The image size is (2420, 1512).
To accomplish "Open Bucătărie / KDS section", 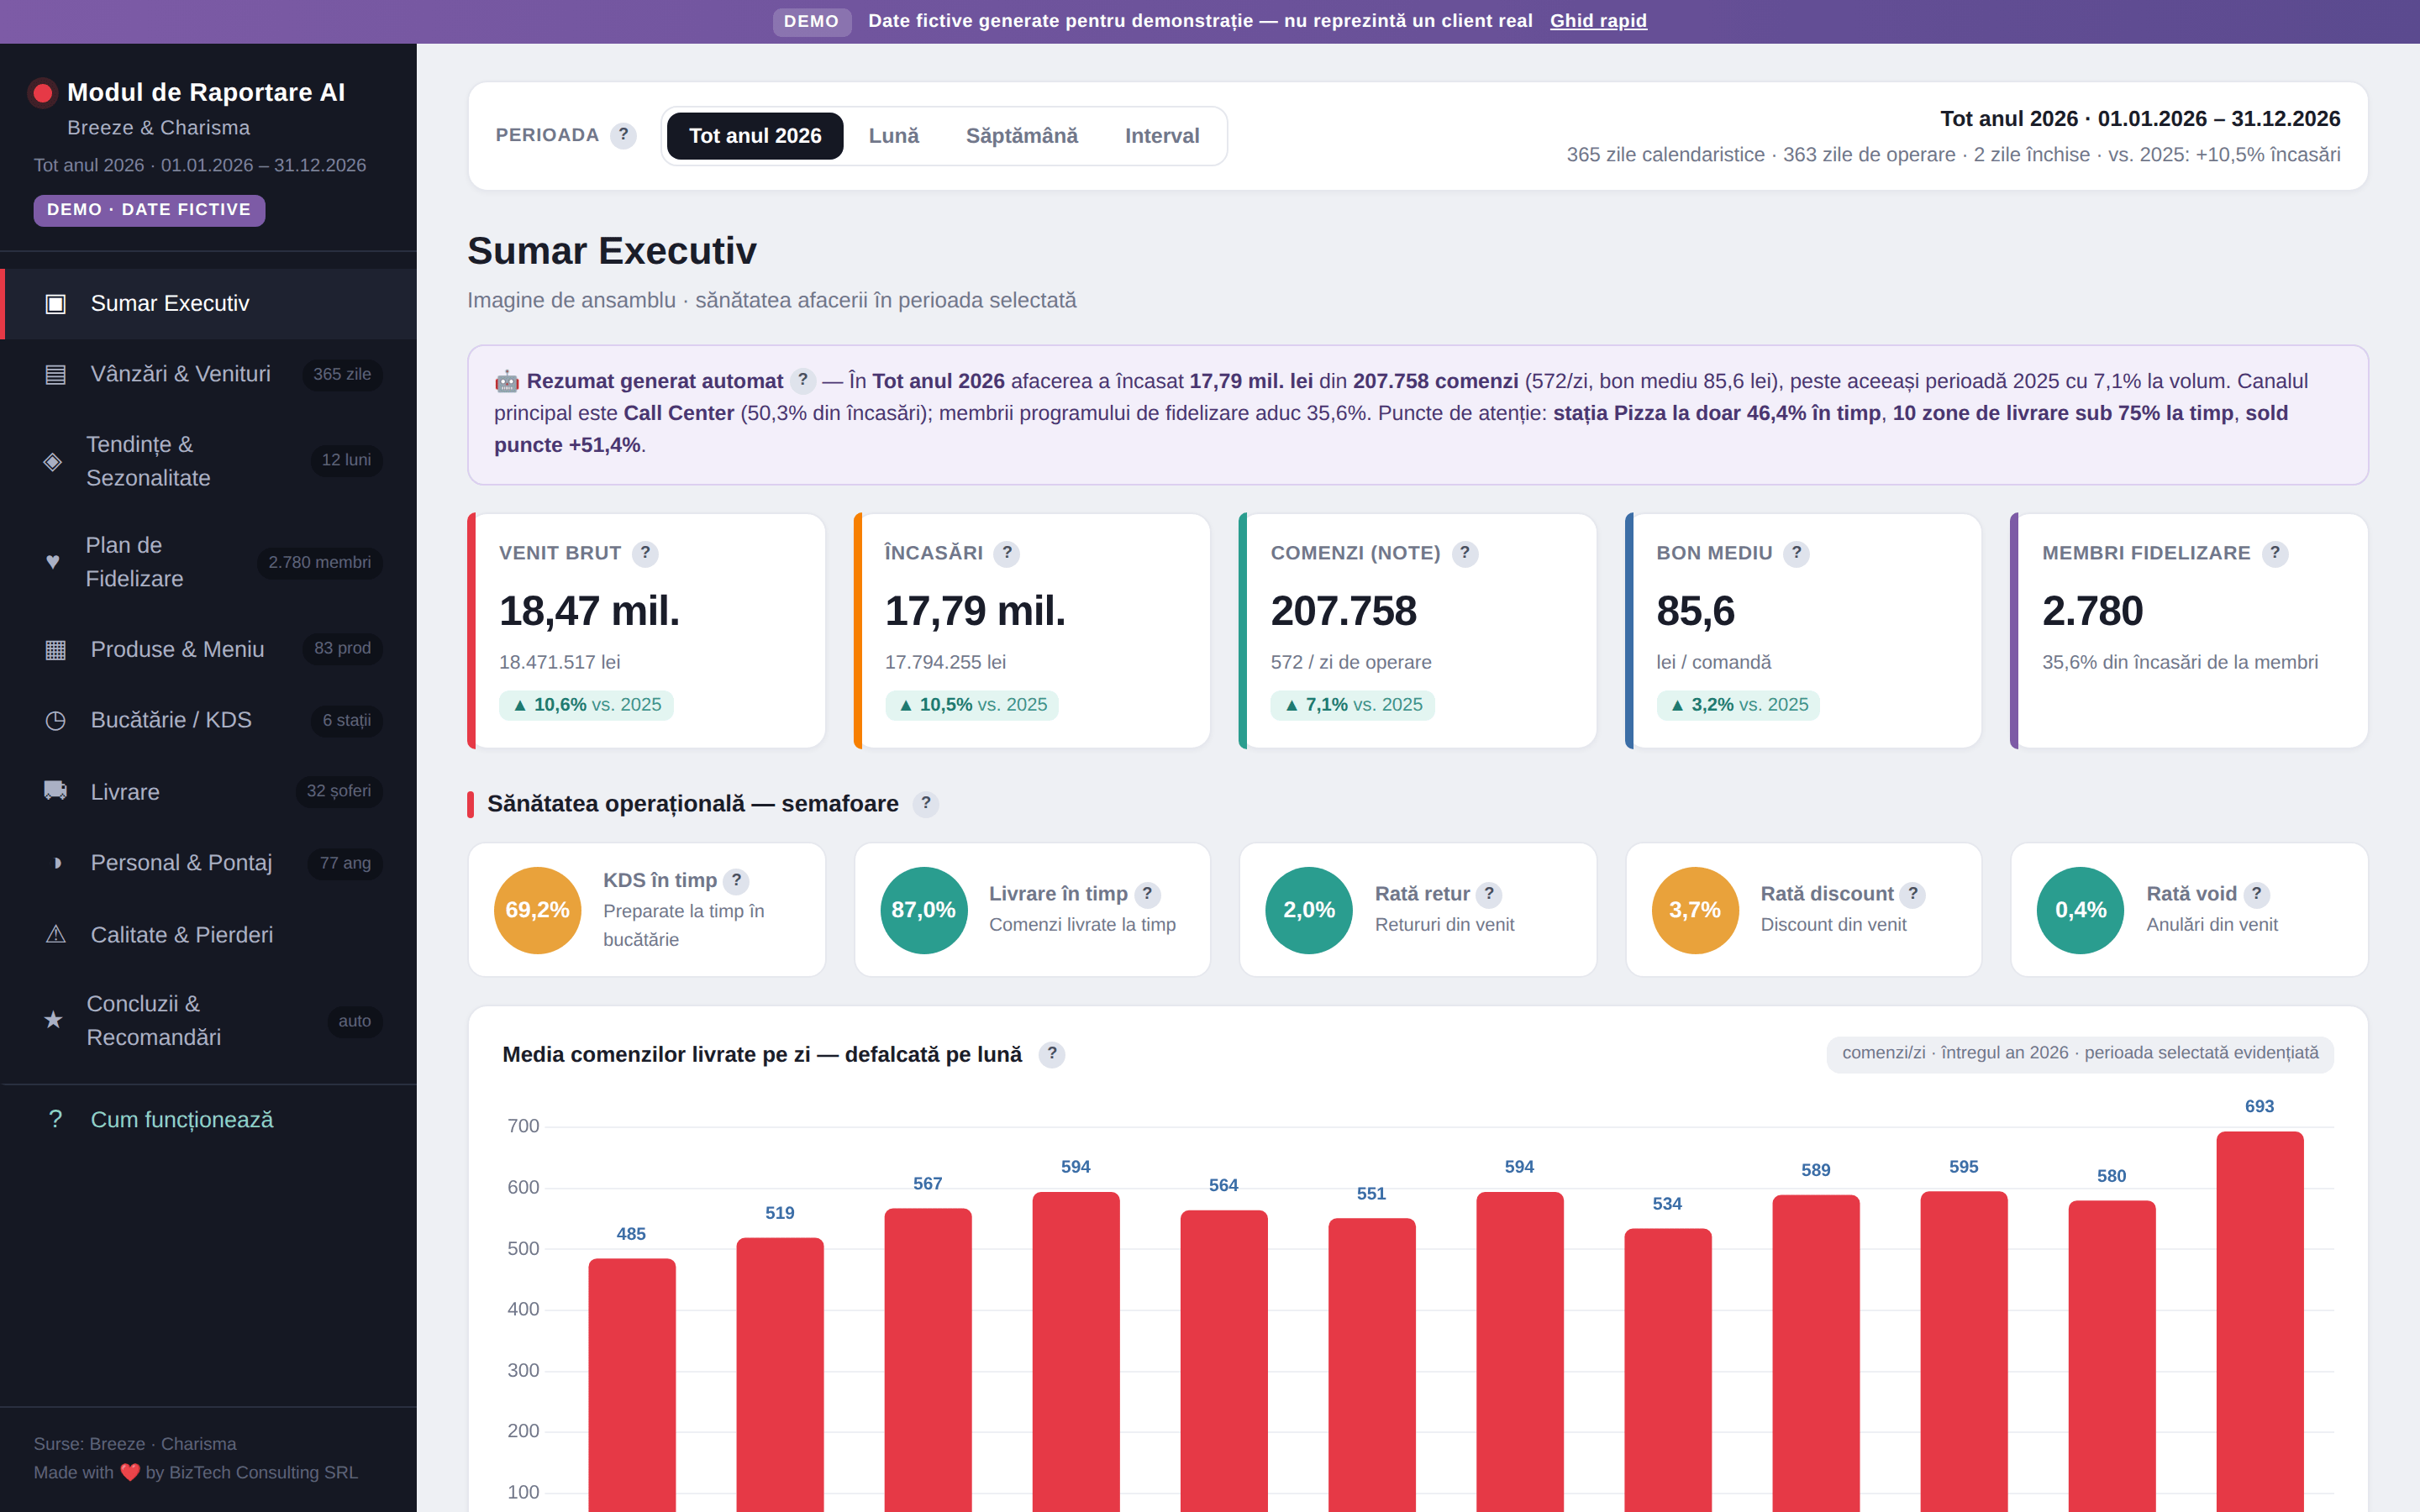I will pos(210,720).
